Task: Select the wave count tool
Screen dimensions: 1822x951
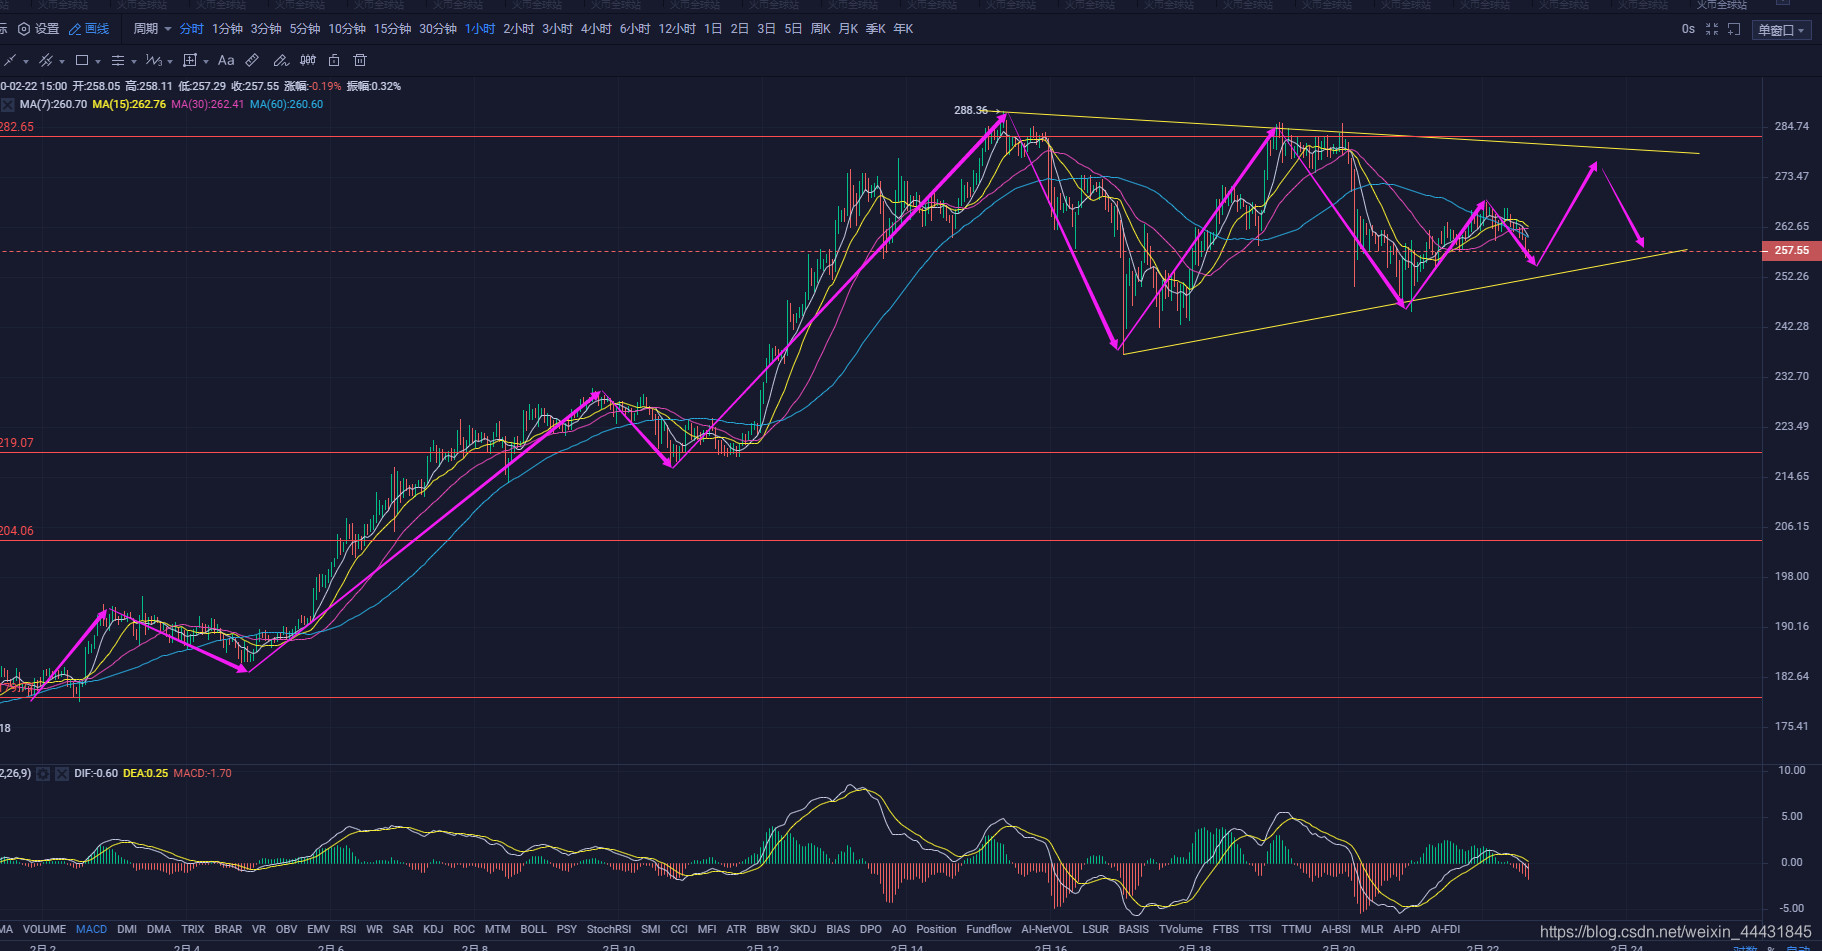Action: [x=154, y=60]
